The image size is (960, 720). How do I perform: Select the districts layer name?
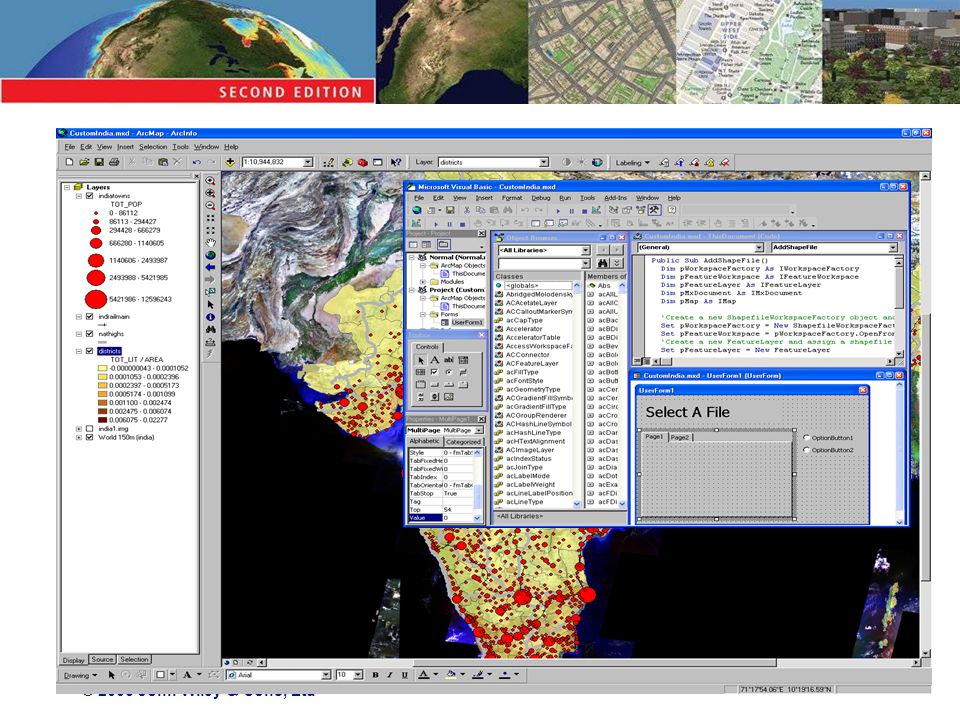click(x=109, y=351)
